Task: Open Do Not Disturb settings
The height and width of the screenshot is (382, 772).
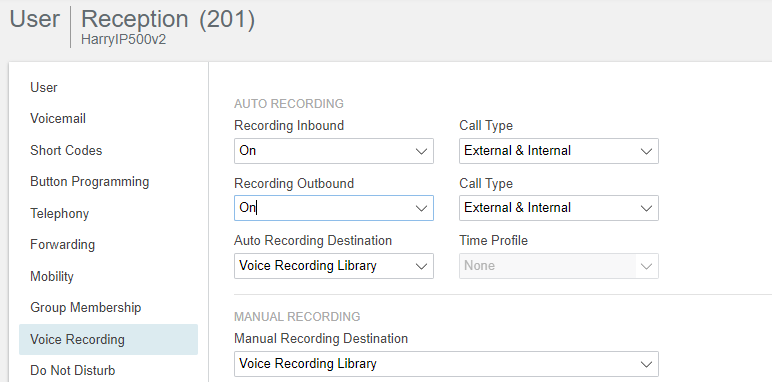Action: tap(72, 370)
